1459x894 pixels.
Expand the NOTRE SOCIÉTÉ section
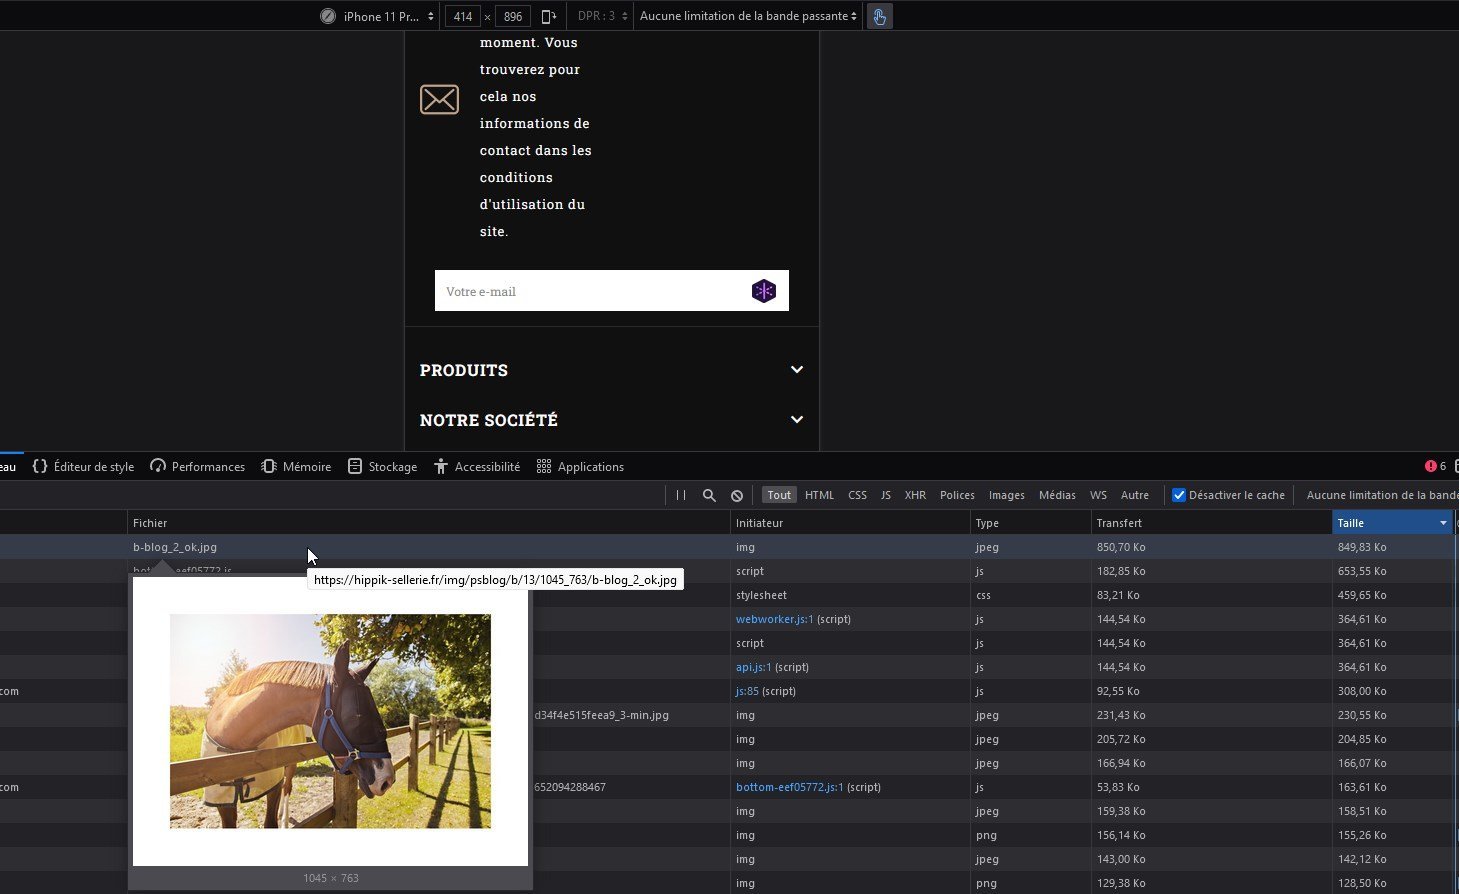[611, 420]
